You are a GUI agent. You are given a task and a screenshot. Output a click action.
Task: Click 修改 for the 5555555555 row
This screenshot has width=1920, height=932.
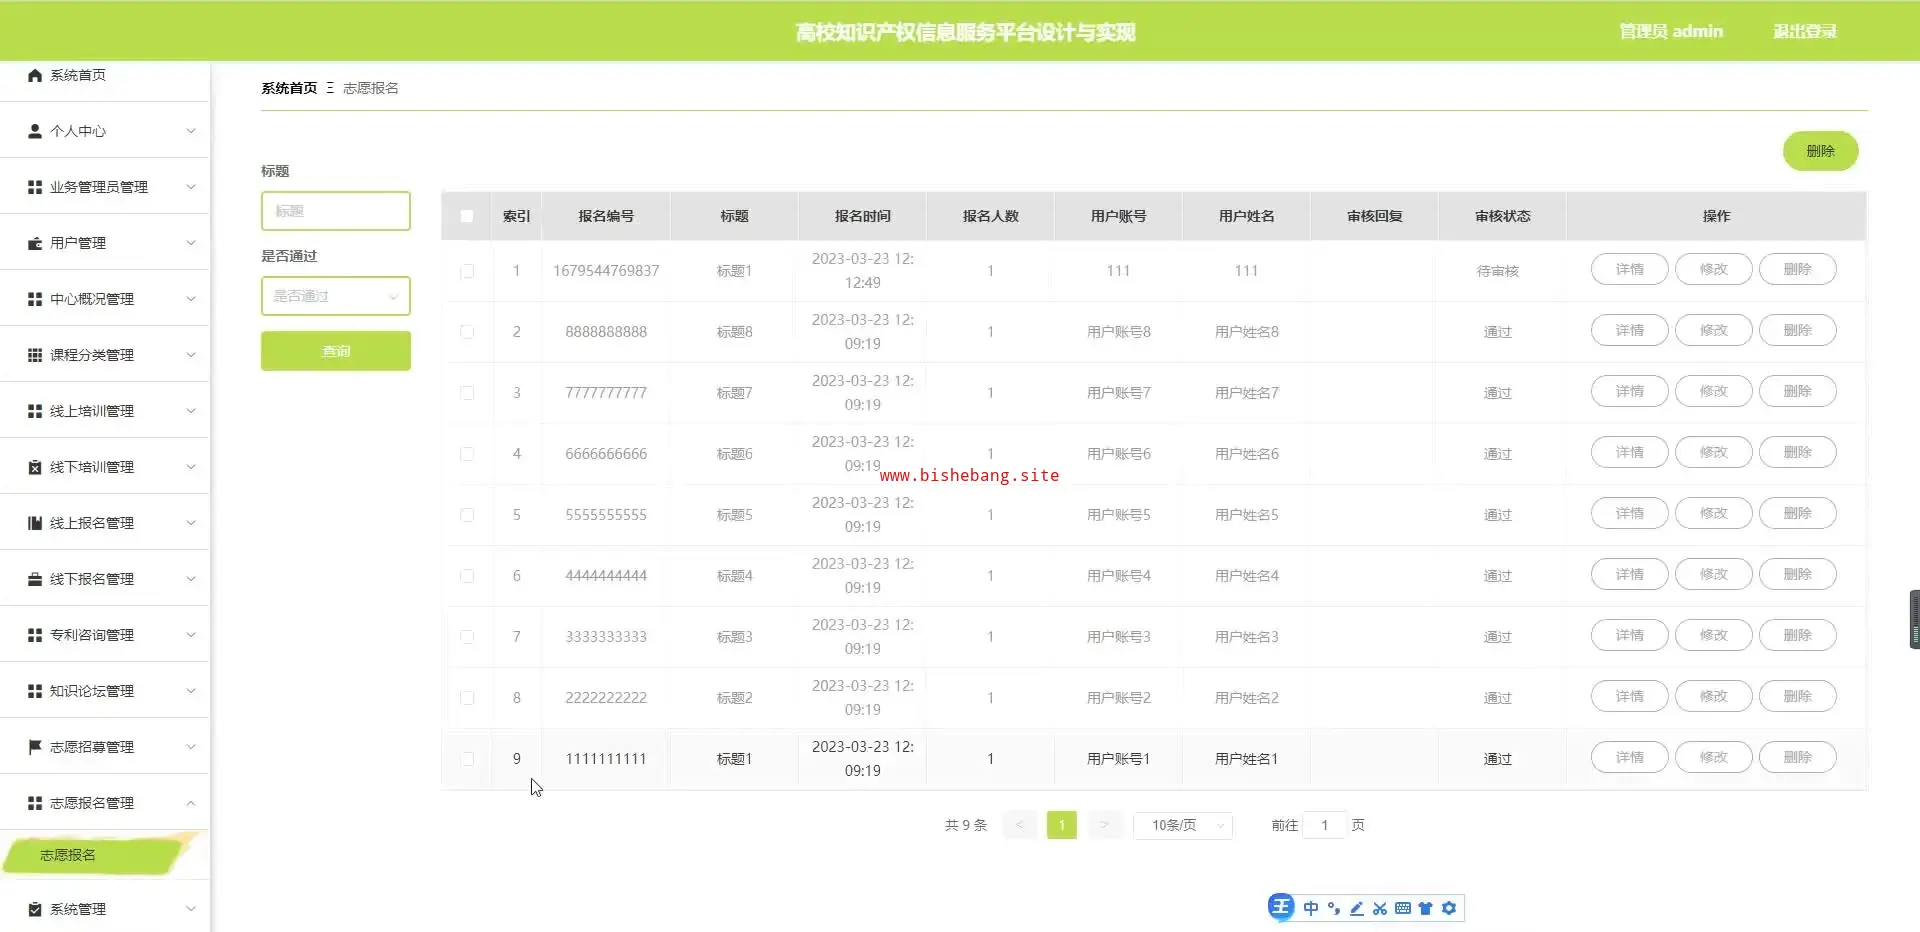(x=1714, y=513)
